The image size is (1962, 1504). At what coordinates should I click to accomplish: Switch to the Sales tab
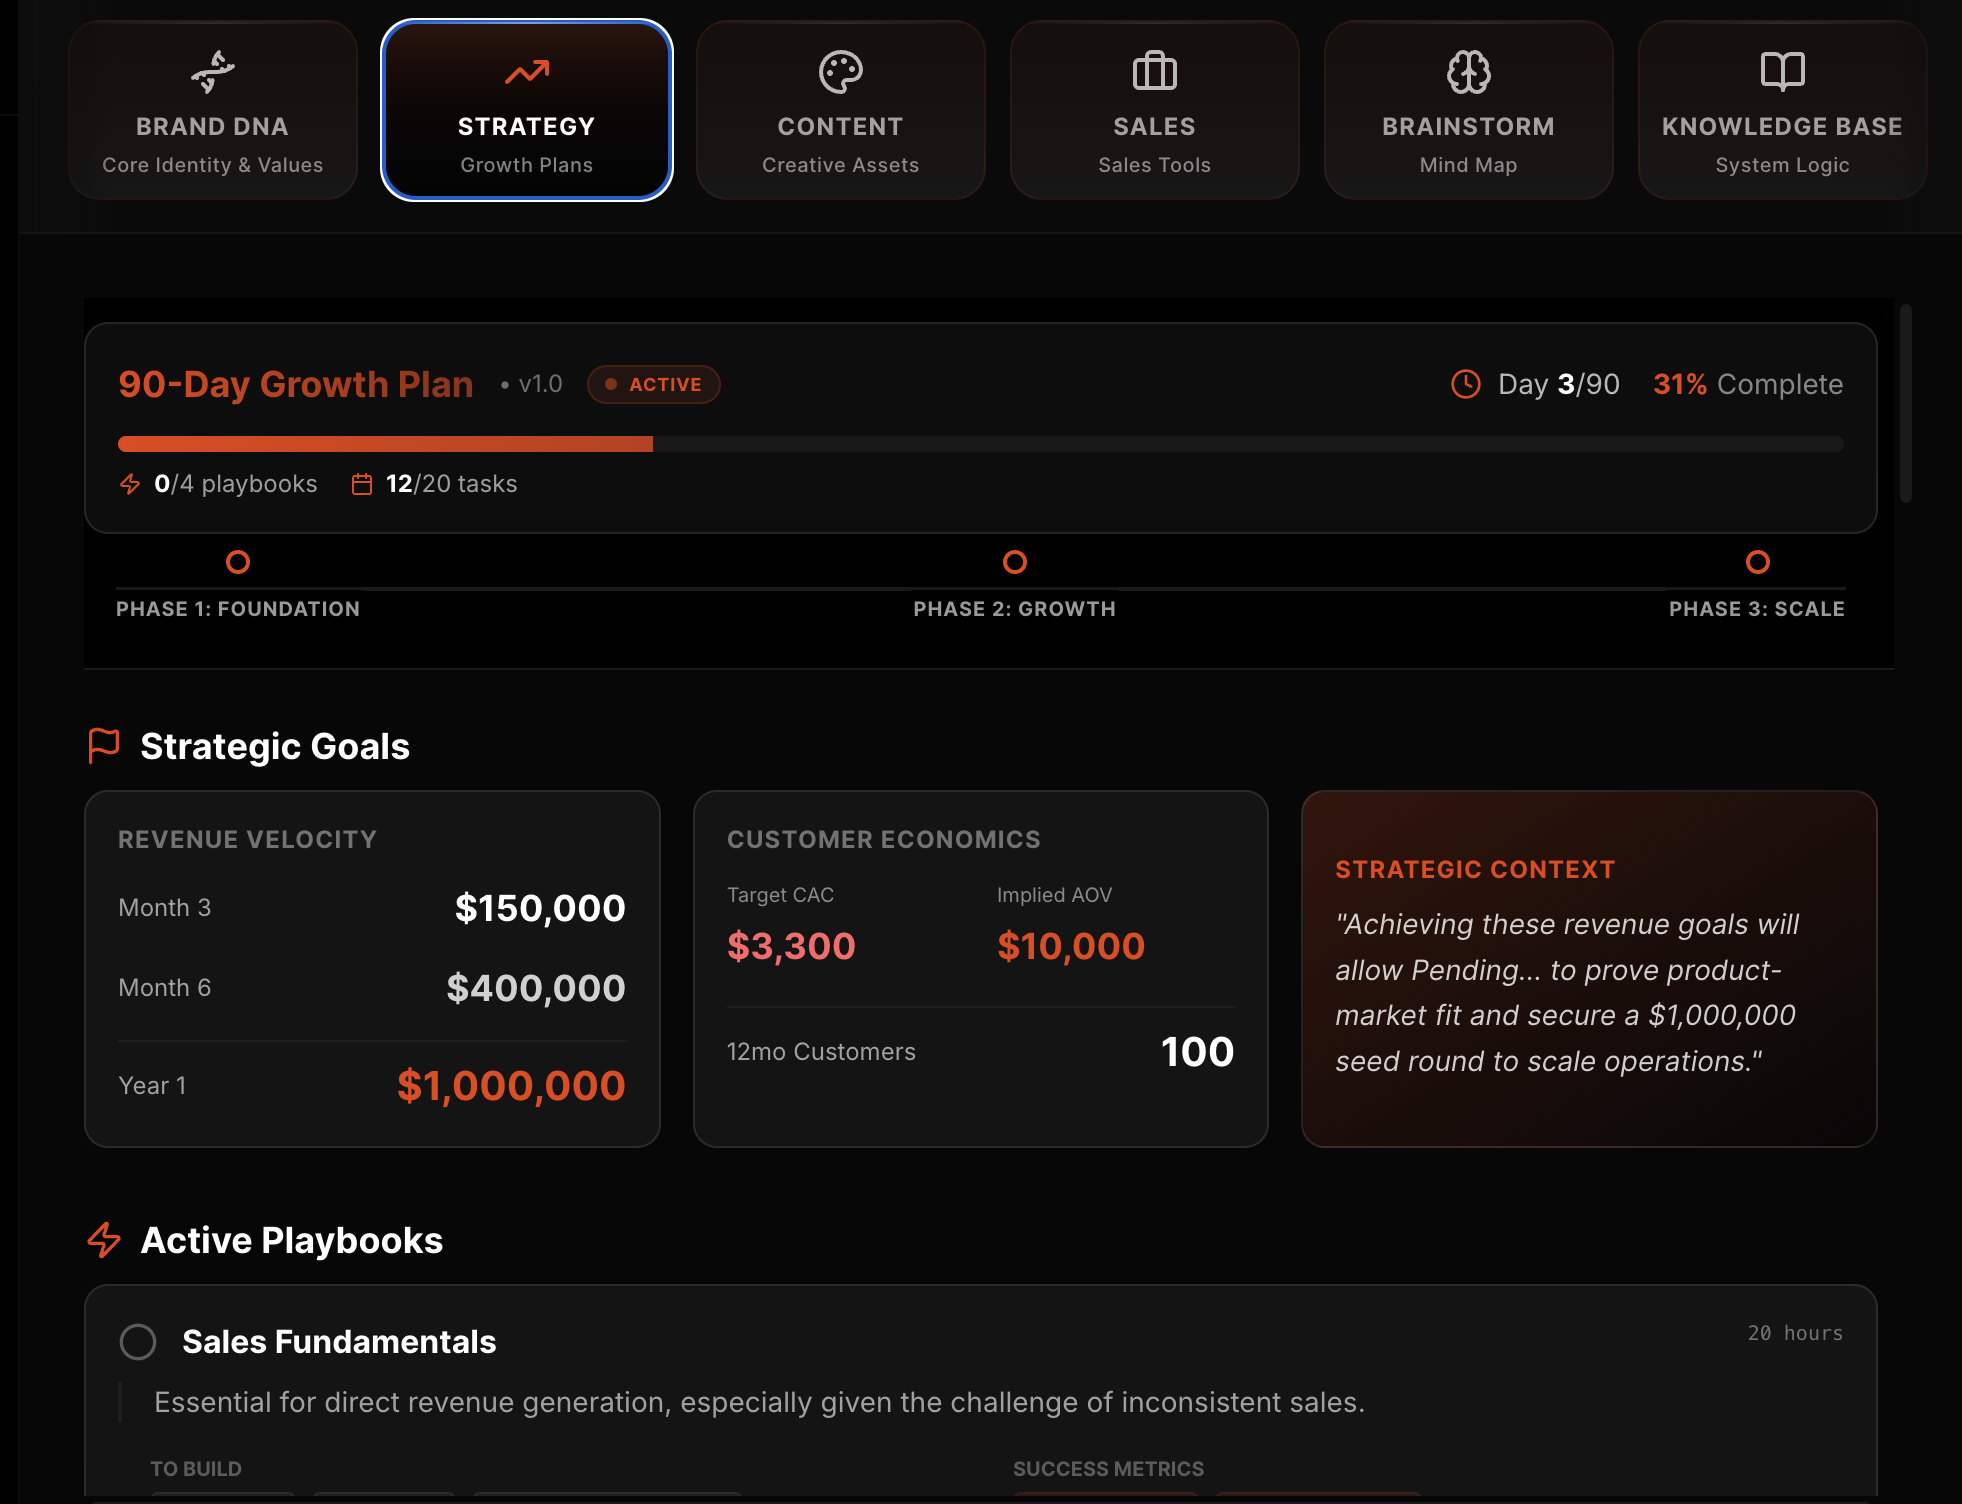click(1154, 110)
